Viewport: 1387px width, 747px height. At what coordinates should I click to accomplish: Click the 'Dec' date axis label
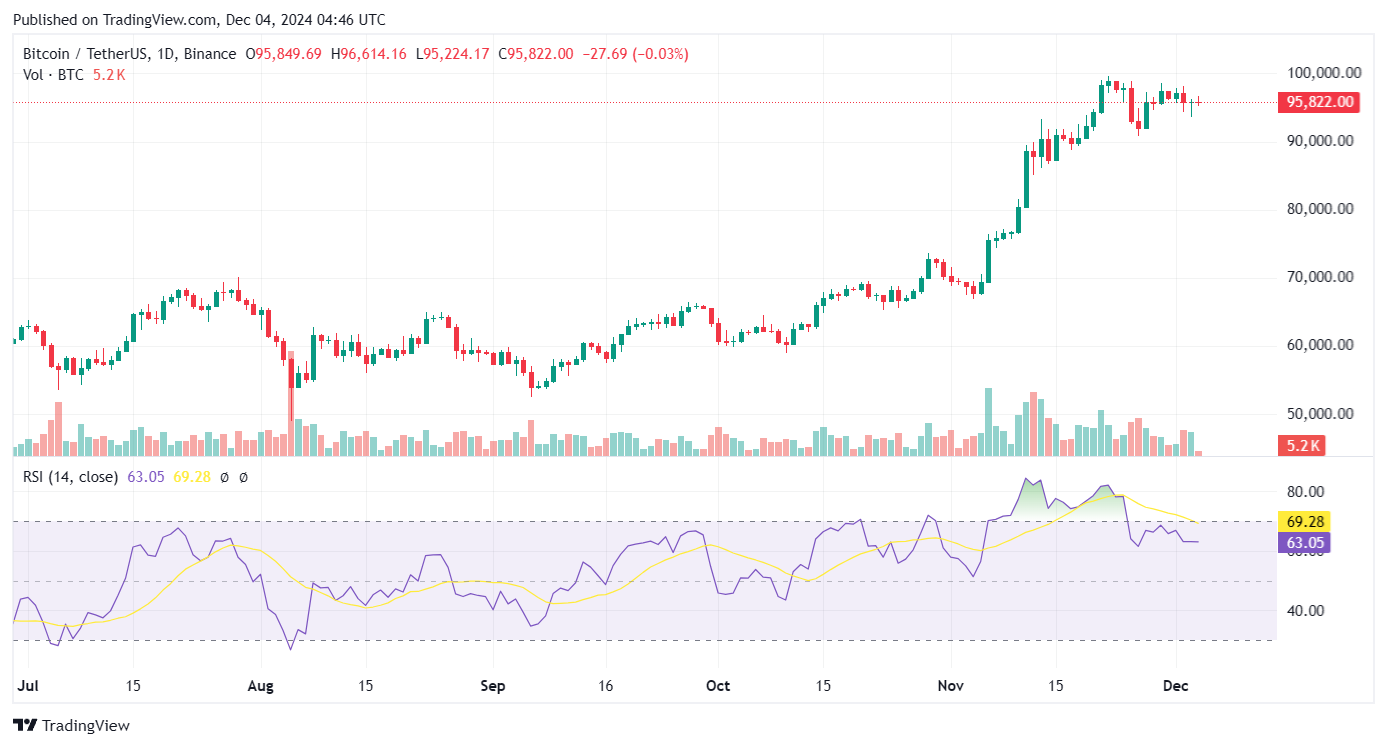tap(1176, 686)
